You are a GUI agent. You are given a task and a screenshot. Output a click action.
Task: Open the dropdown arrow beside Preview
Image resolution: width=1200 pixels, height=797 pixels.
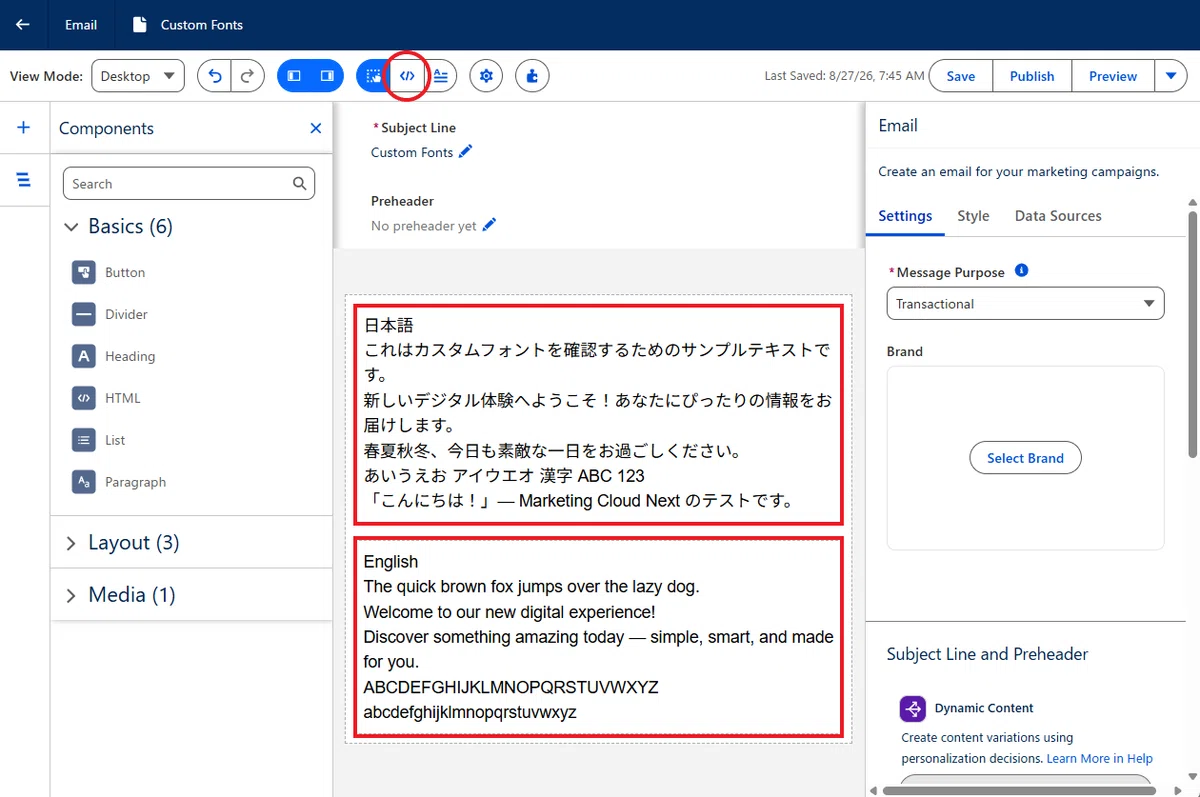1171,76
